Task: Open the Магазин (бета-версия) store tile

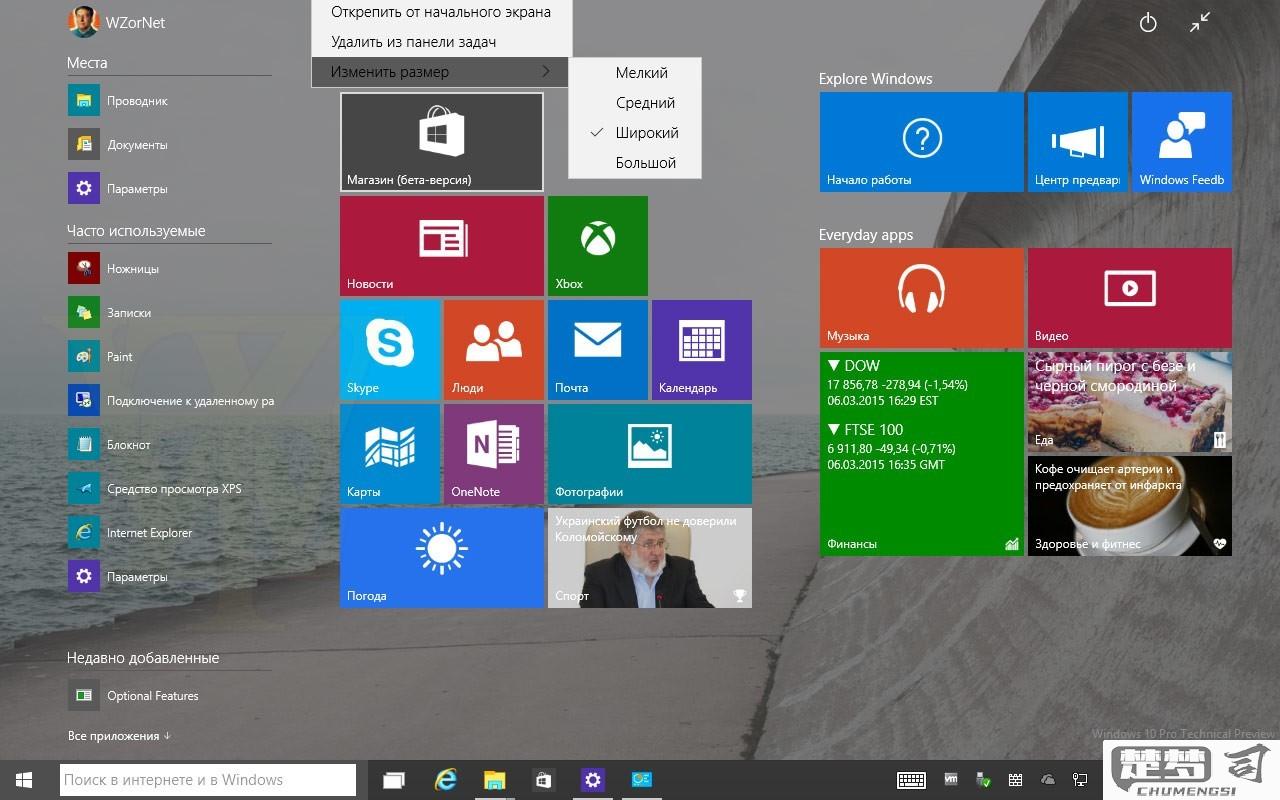Action: pos(442,142)
